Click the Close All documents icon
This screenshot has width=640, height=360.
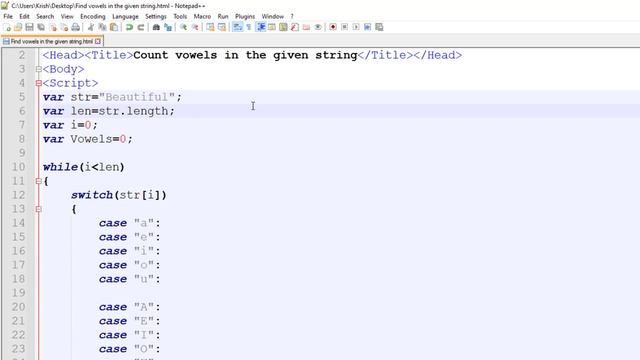click(64, 27)
